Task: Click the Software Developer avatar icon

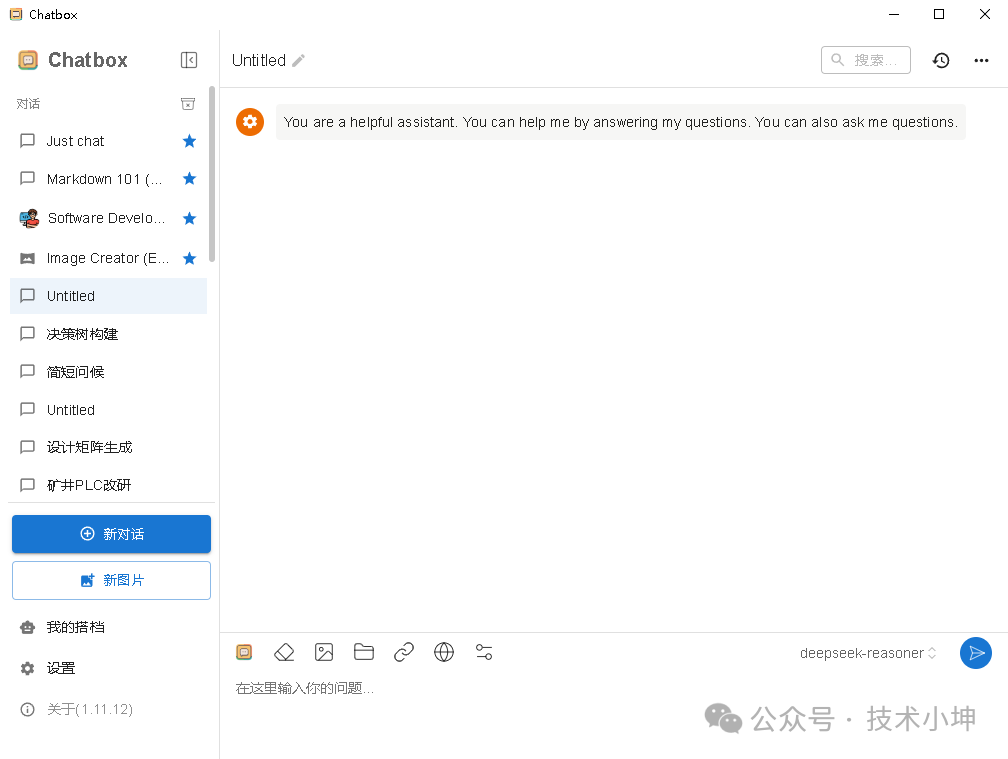Action: [29, 219]
